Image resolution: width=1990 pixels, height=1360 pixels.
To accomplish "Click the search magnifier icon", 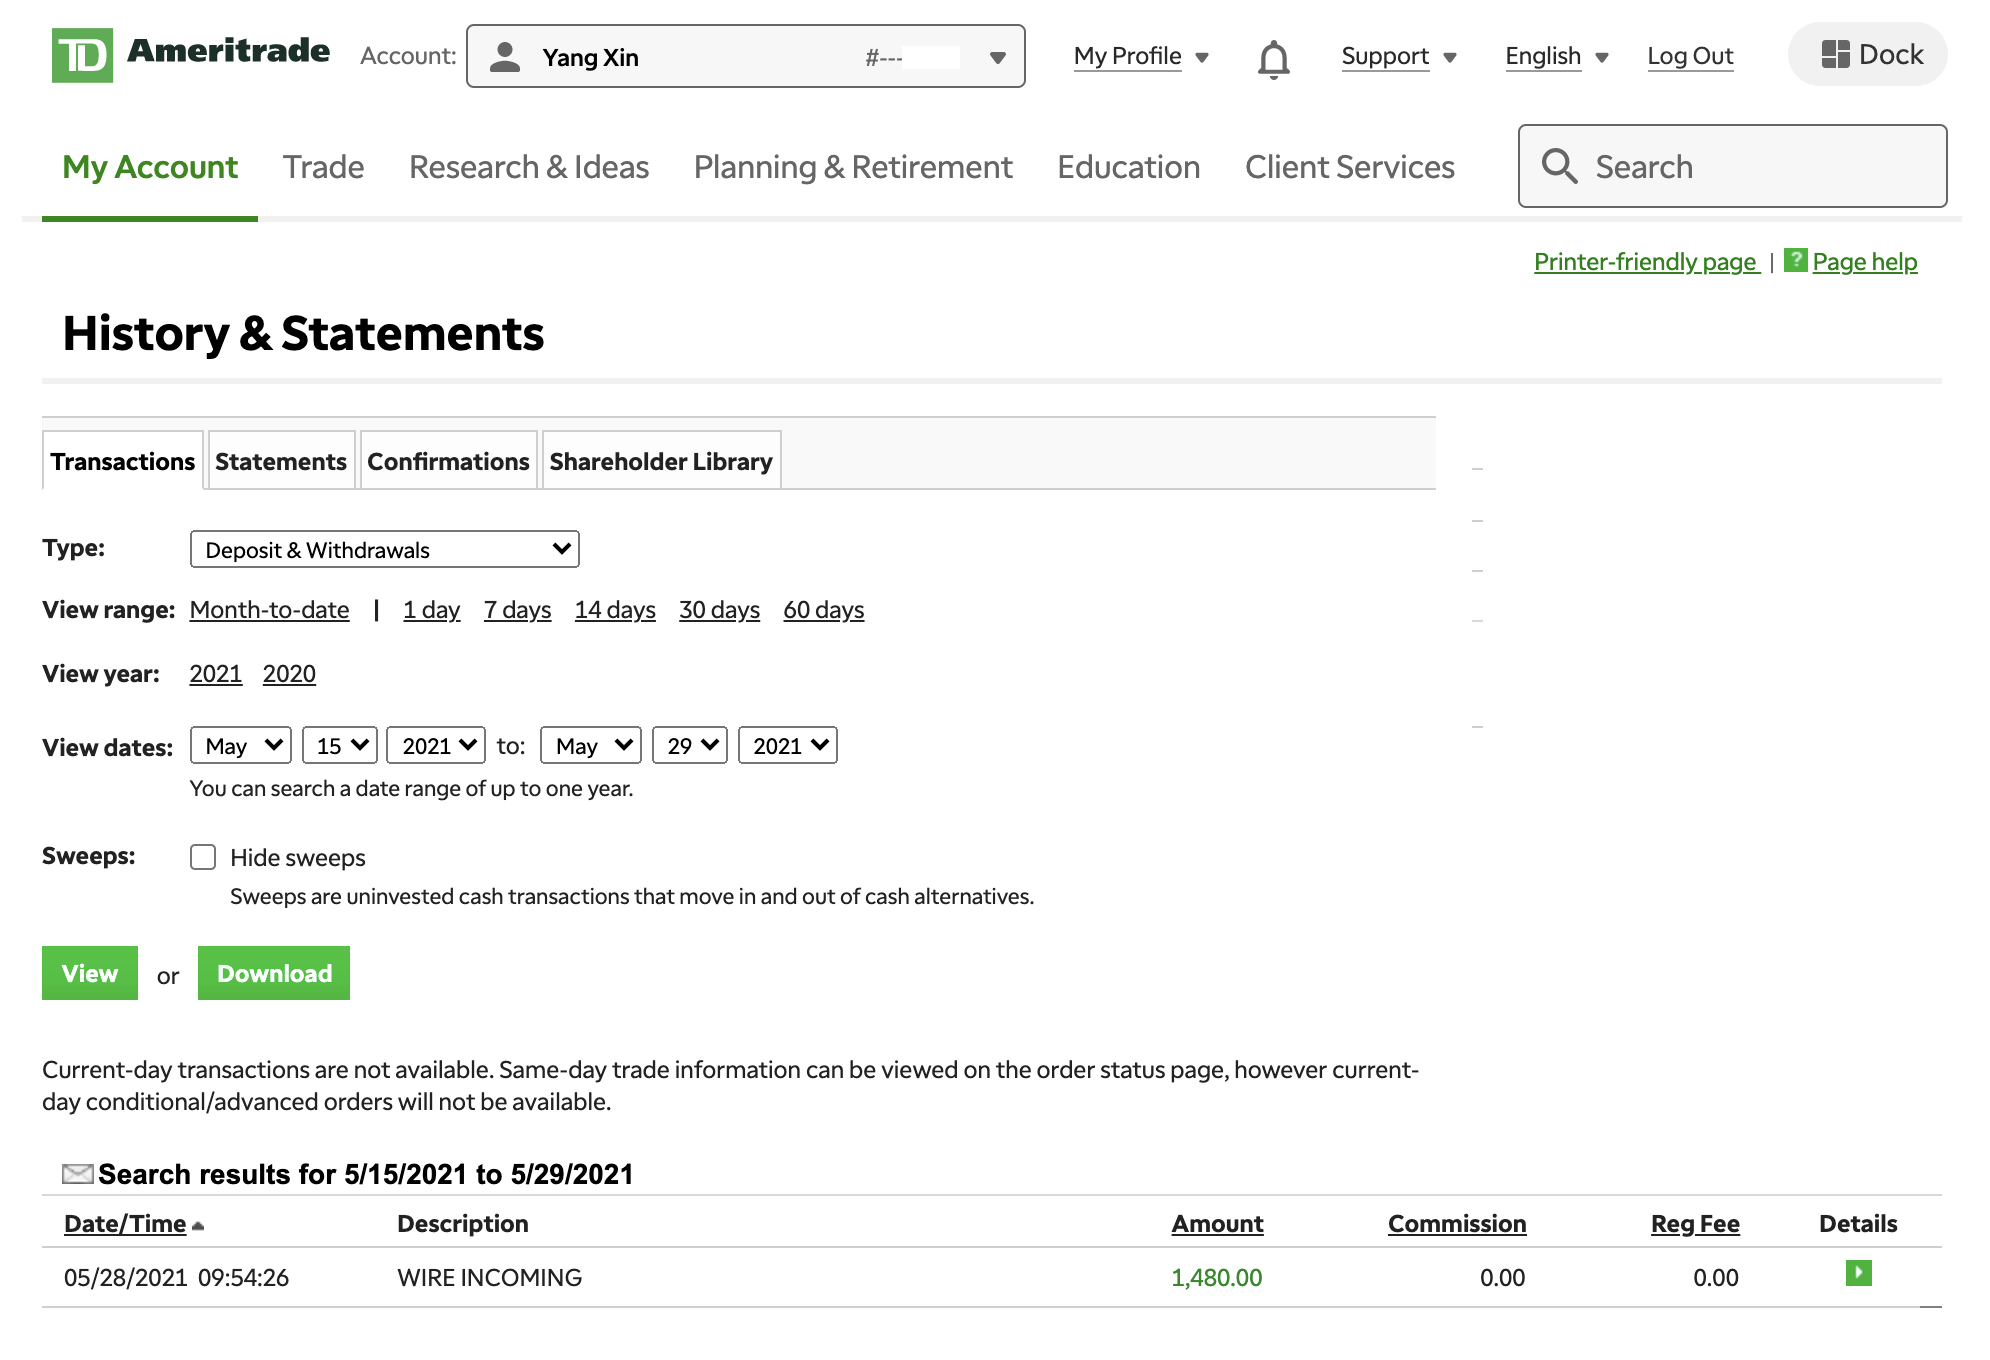I will tap(1559, 166).
